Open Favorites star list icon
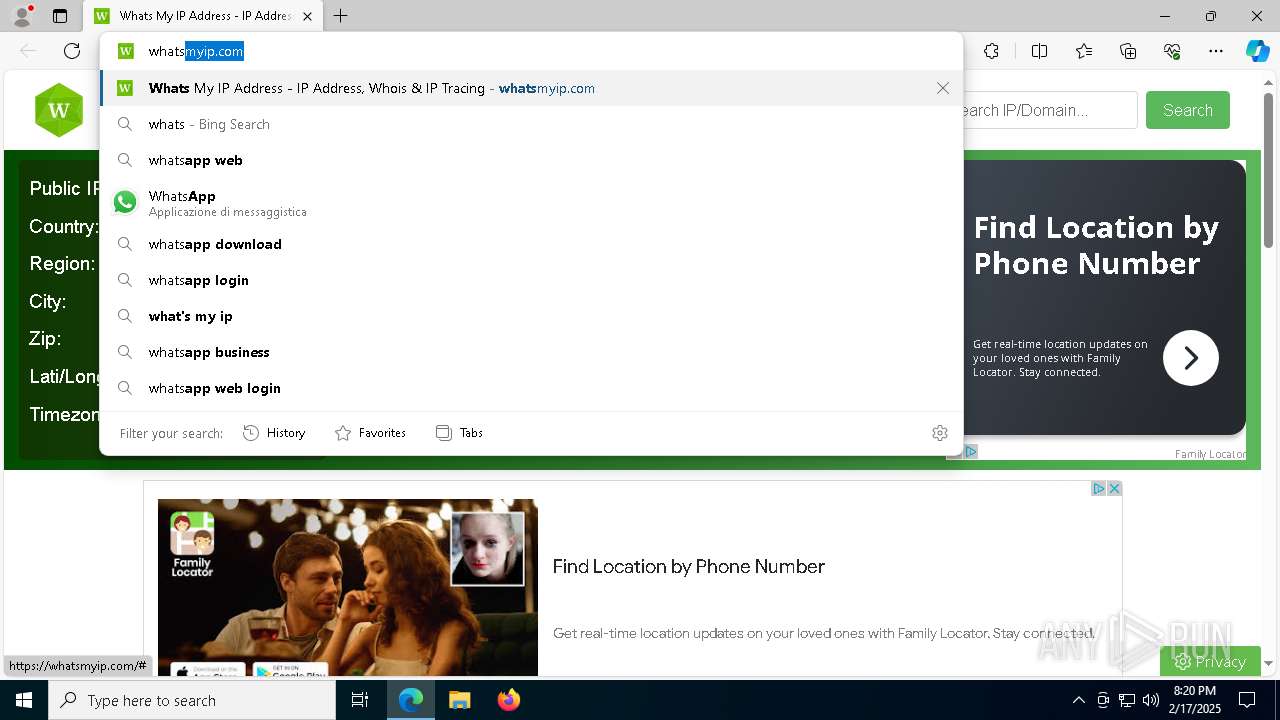 tap(1084, 51)
